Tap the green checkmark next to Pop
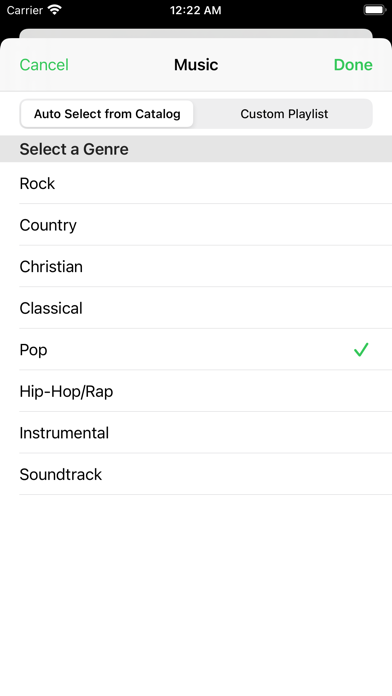This screenshot has width=392, height=696. click(361, 350)
